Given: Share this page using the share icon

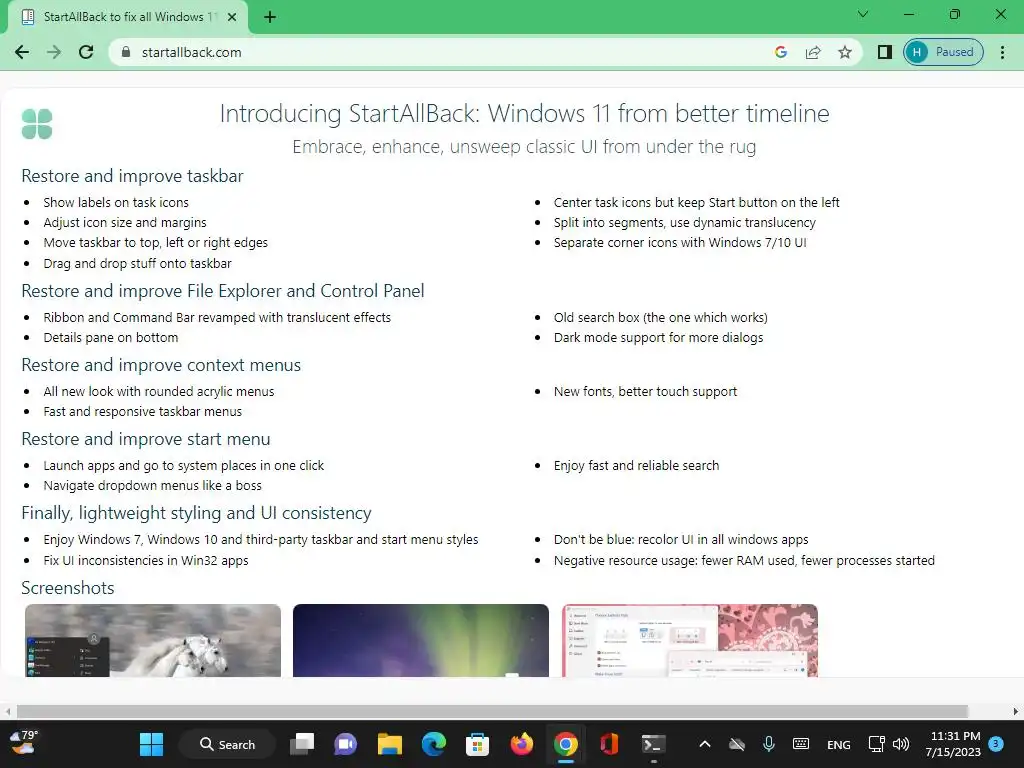Looking at the screenshot, I should [x=813, y=52].
